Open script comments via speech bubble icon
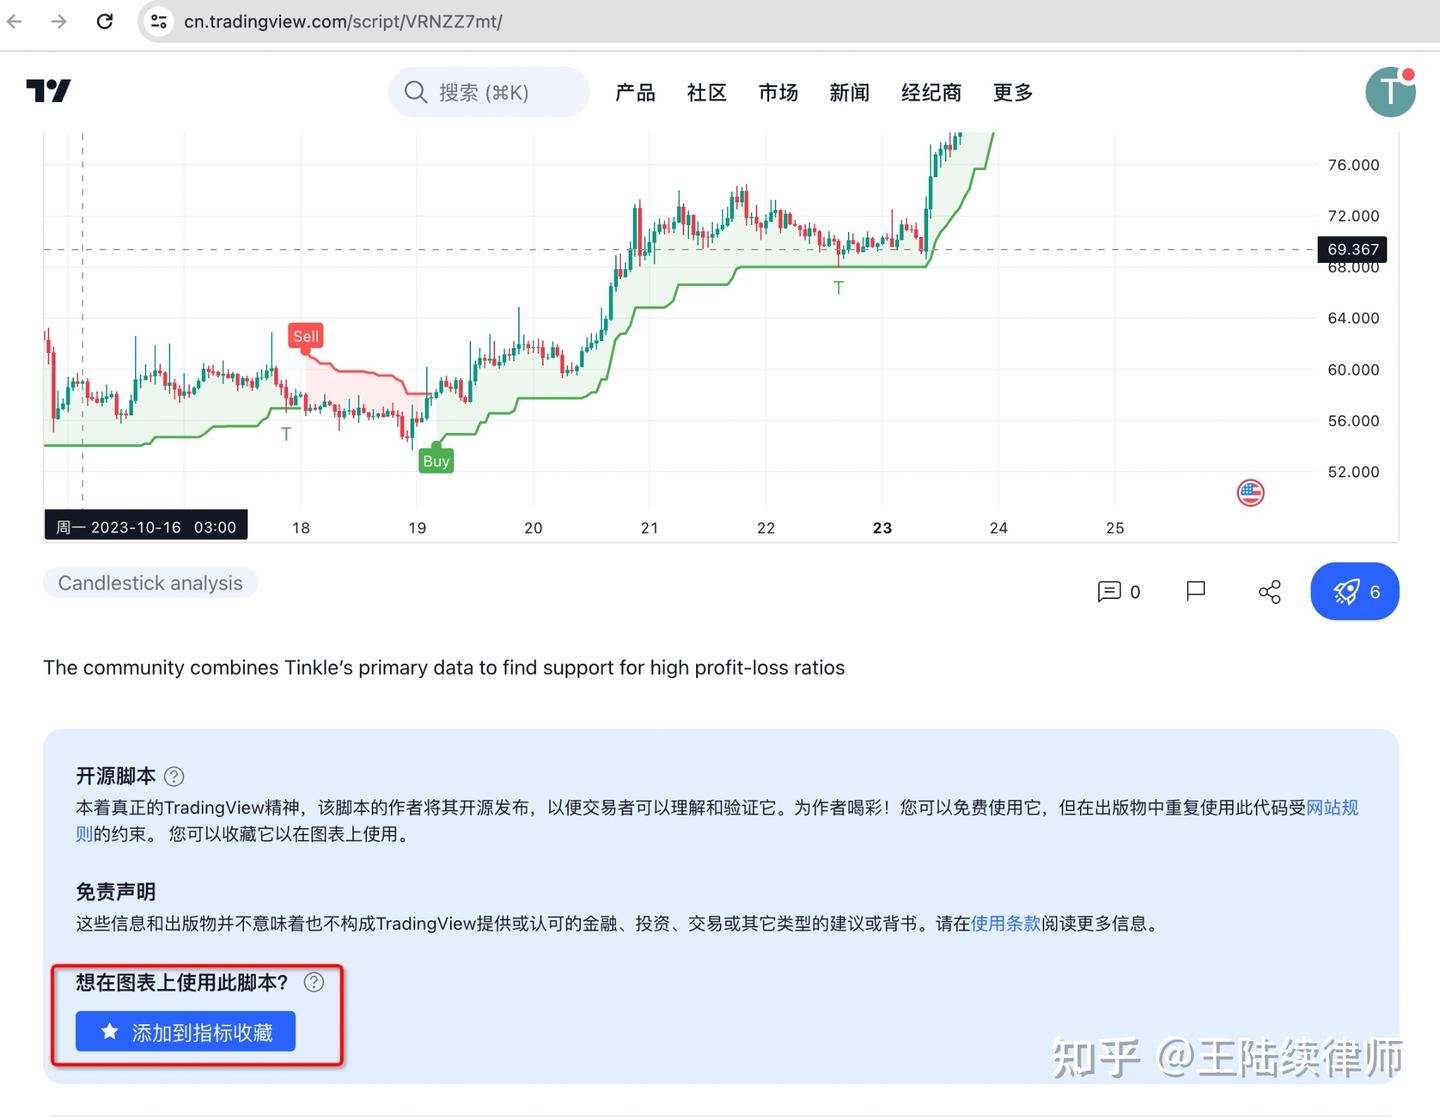This screenshot has height=1117, width=1440. tap(1109, 591)
